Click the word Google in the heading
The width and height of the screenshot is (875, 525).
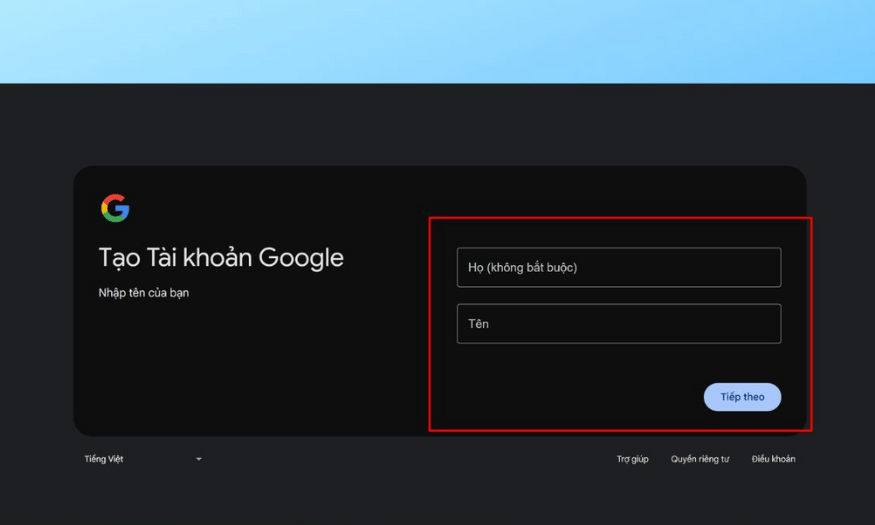tap(301, 258)
